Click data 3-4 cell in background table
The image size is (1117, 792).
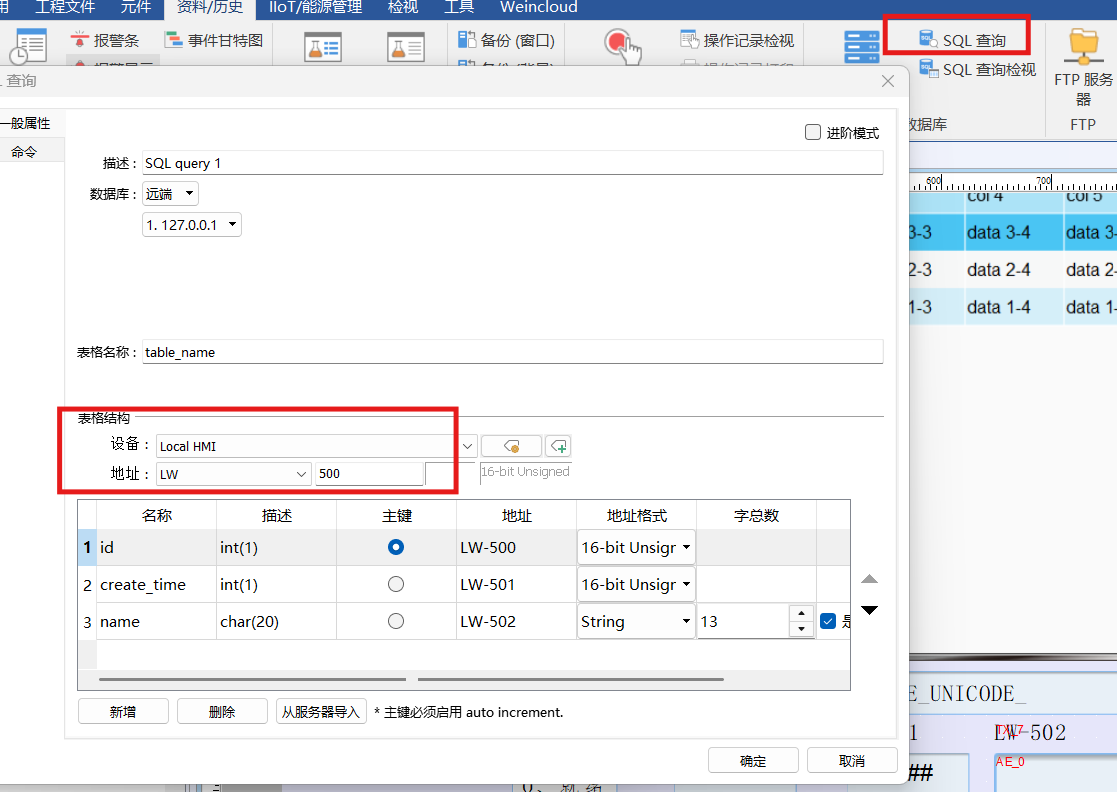(x=1014, y=232)
